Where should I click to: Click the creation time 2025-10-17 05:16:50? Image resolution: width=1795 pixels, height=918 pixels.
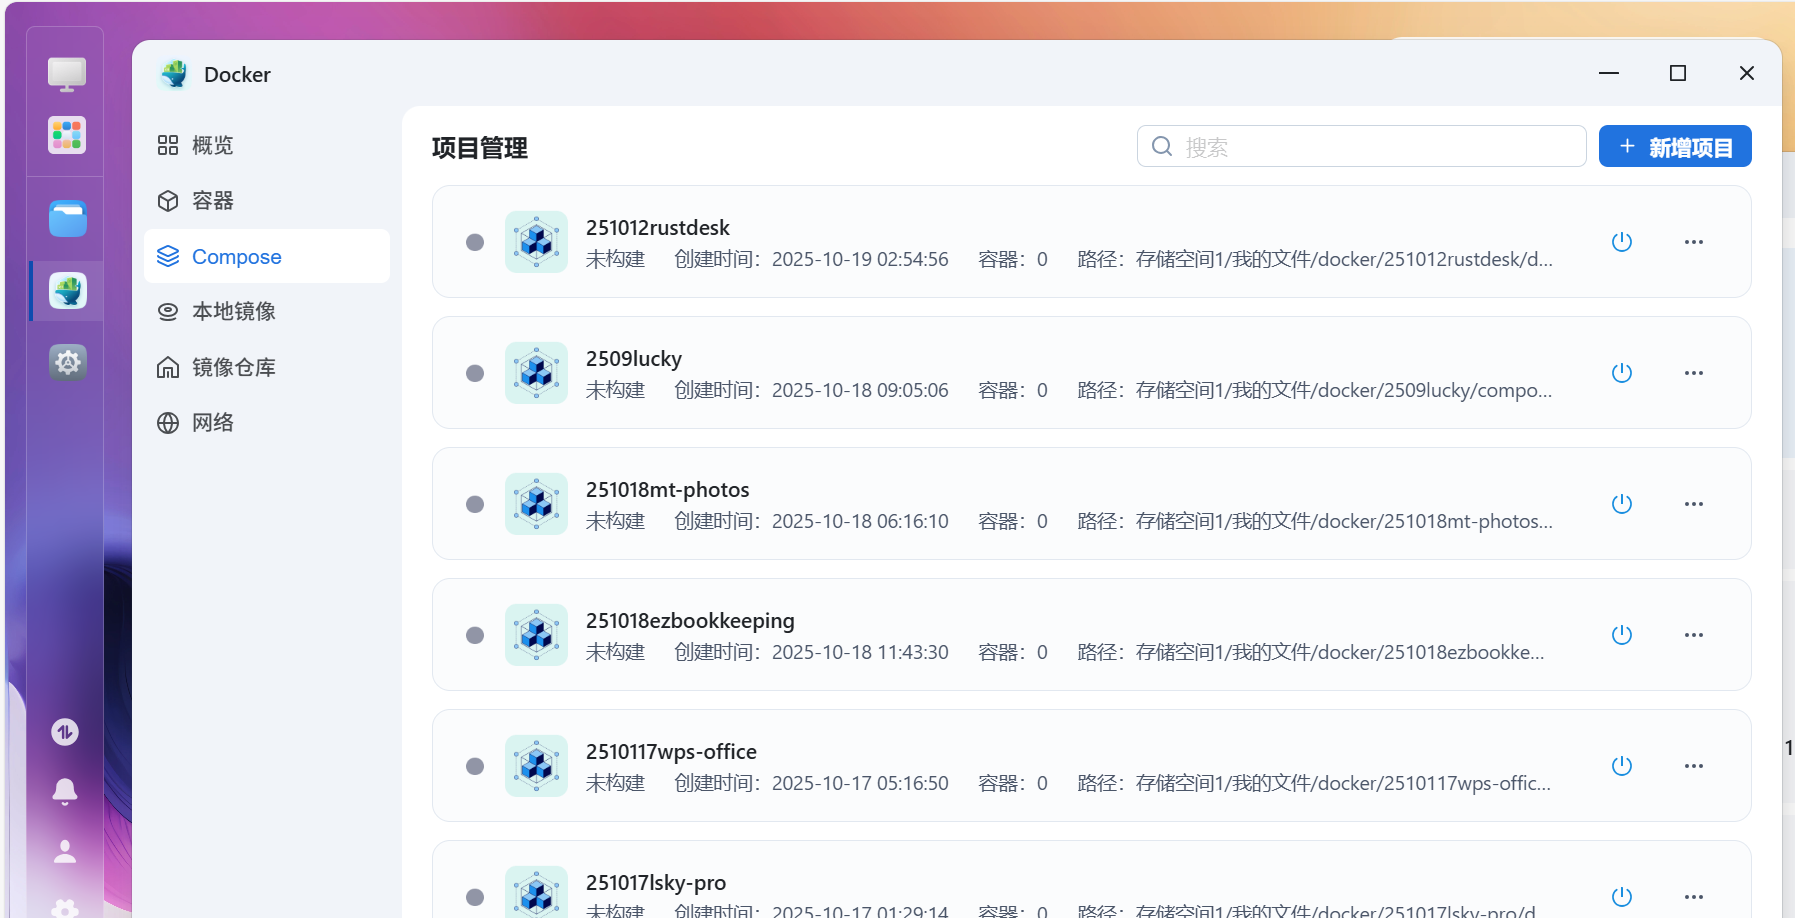pyautogui.click(x=860, y=784)
